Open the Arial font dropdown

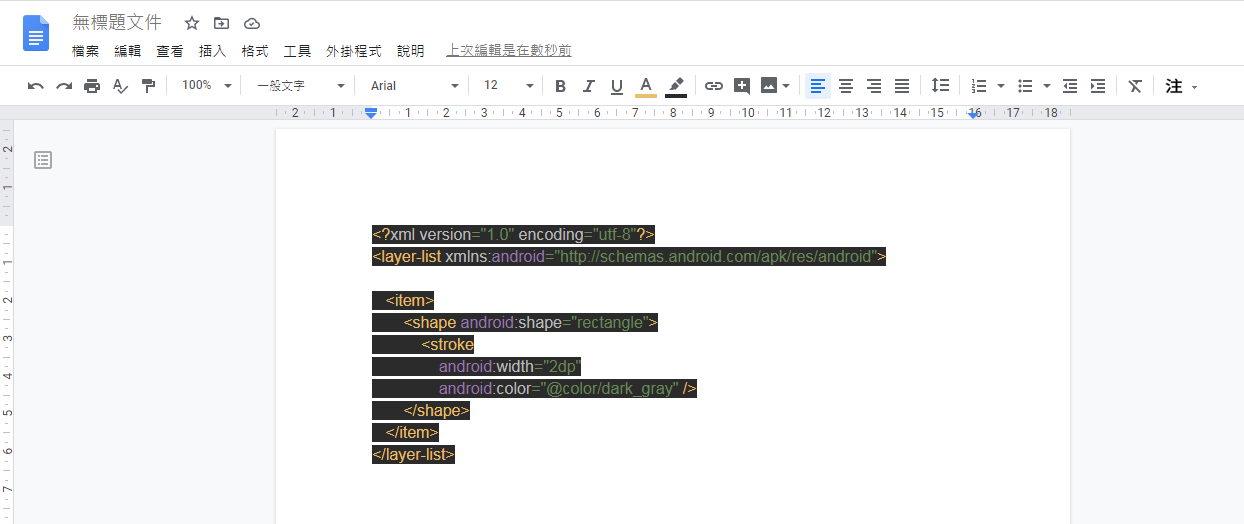click(x=414, y=86)
